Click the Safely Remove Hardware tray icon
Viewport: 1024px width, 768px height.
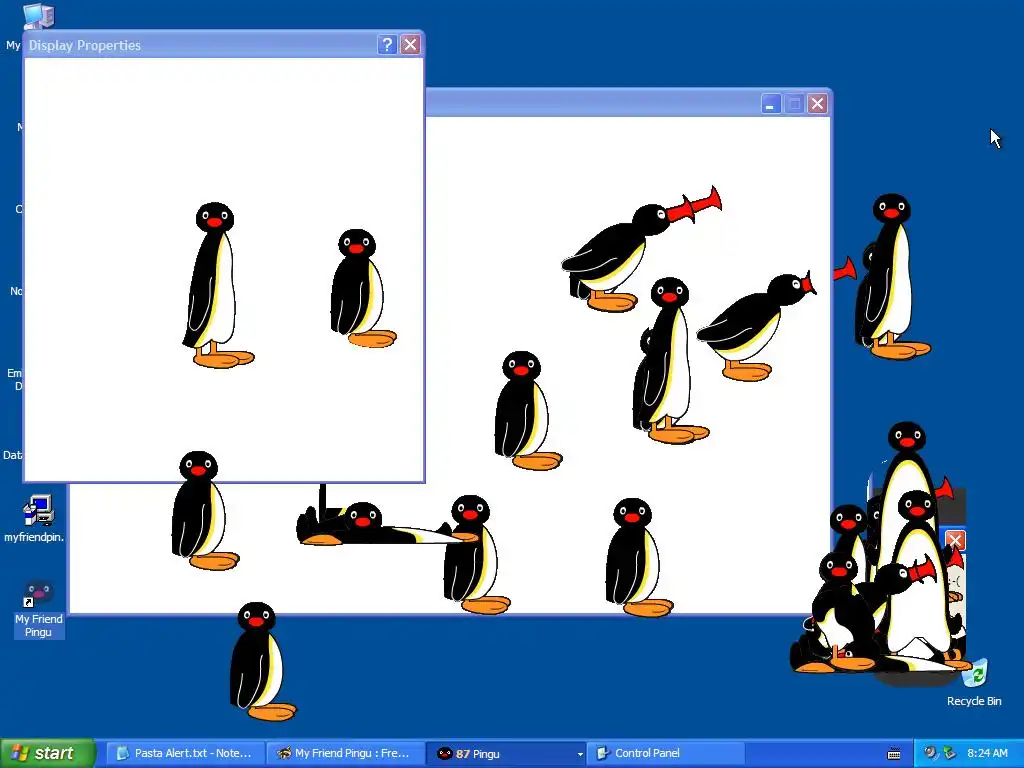coord(950,753)
